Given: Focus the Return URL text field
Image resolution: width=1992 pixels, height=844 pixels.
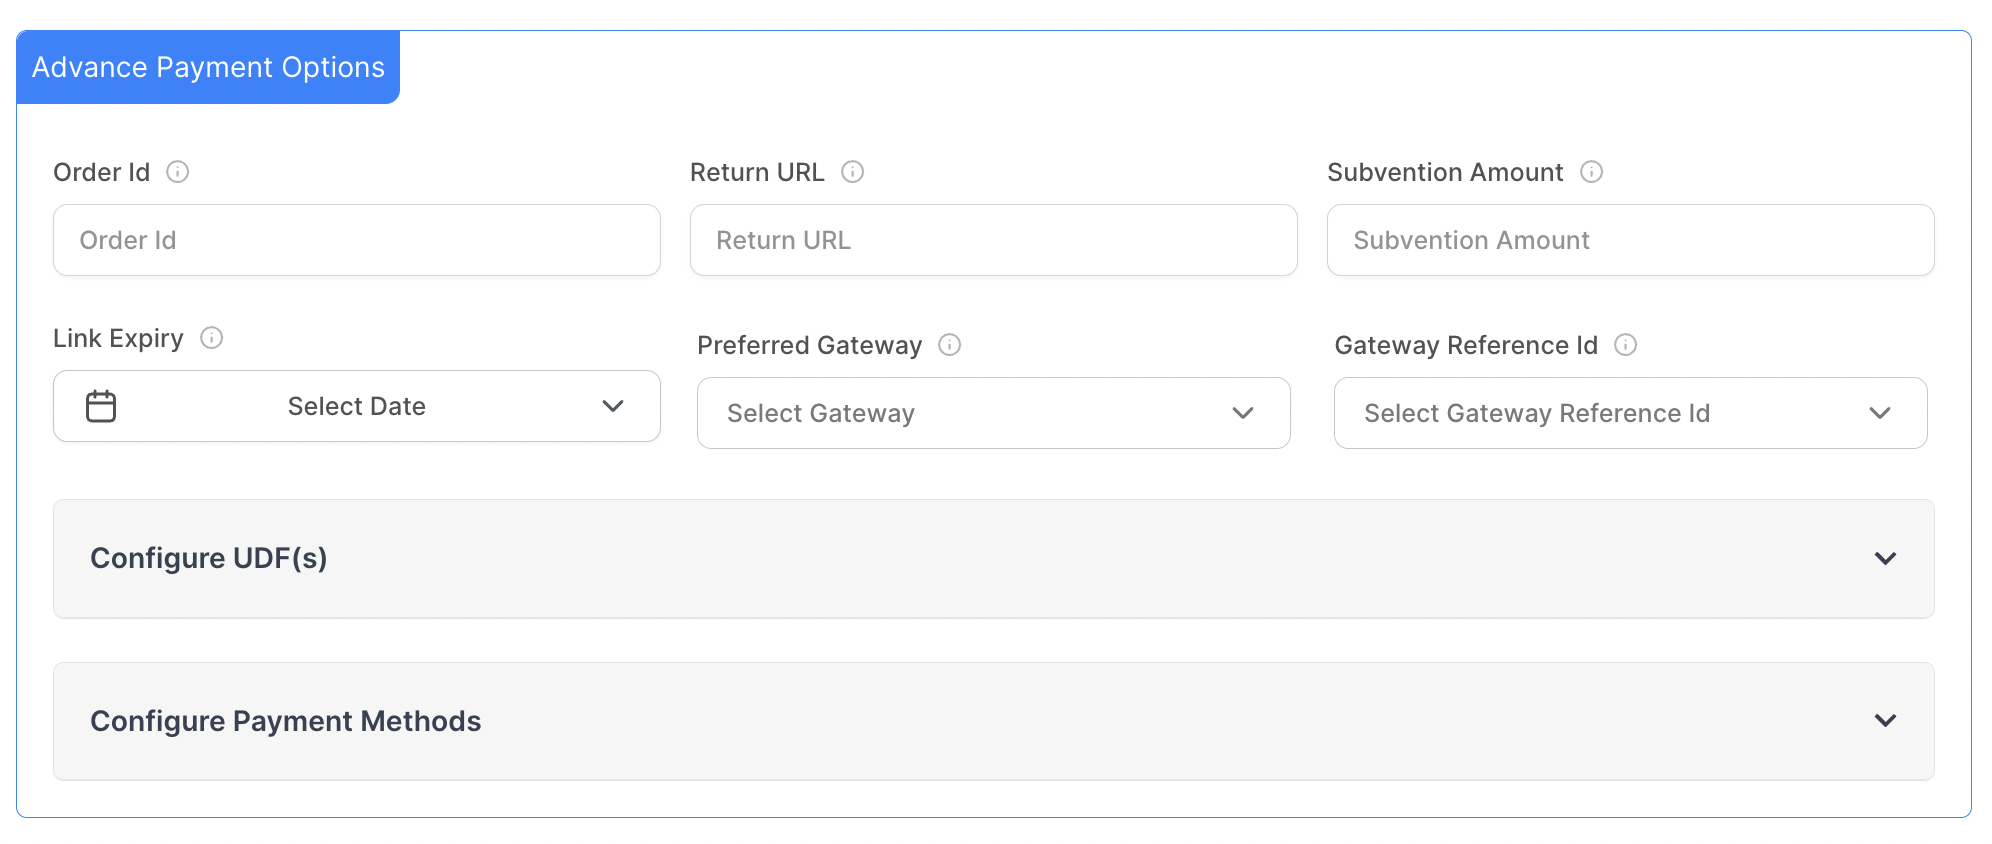Looking at the screenshot, I should pos(992,240).
